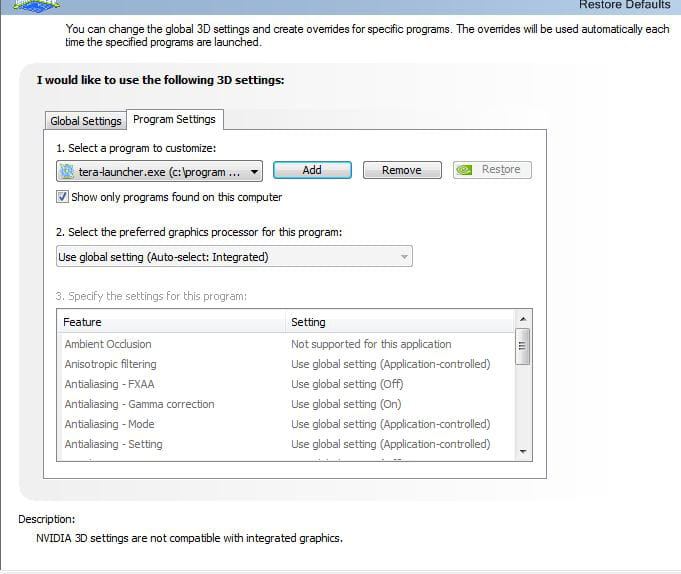Open the tera-launcher.exe program dropdown
This screenshot has height=574, width=681.
(x=159, y=172)
